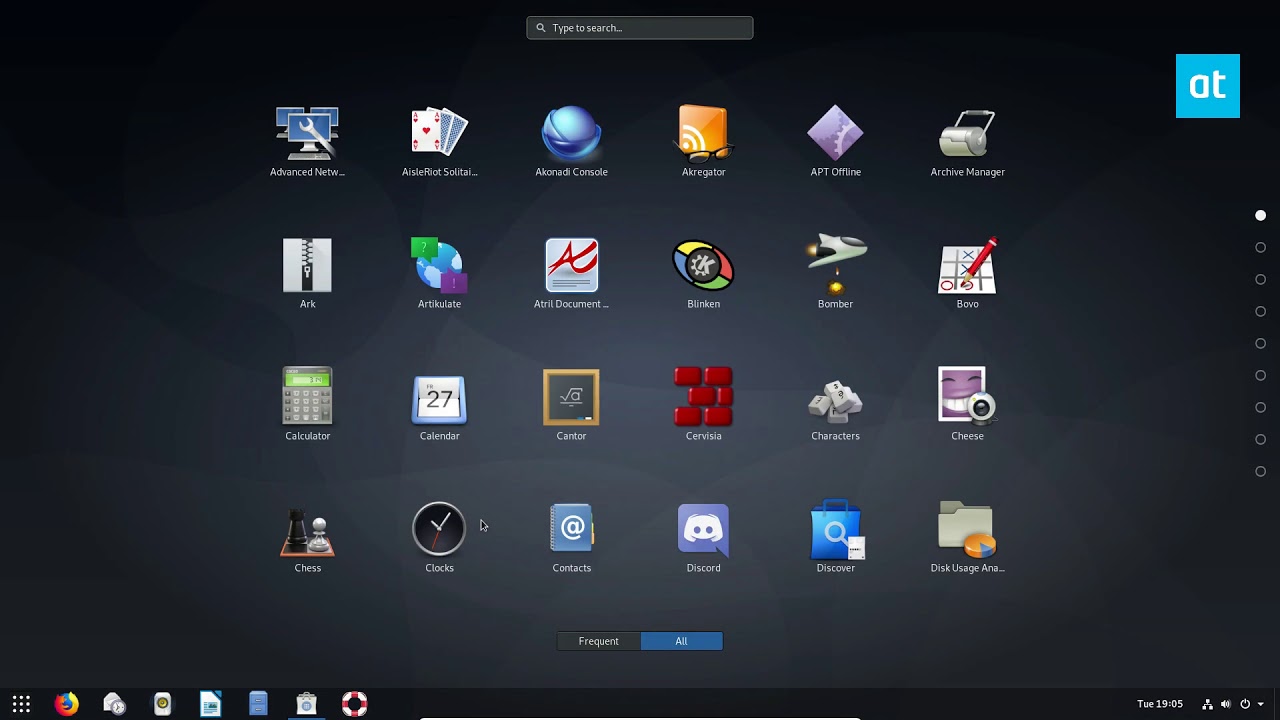Screen dimensions: 1280x720
Task: Select the first (filled) page indicator dot
Action: point(1260,216)
